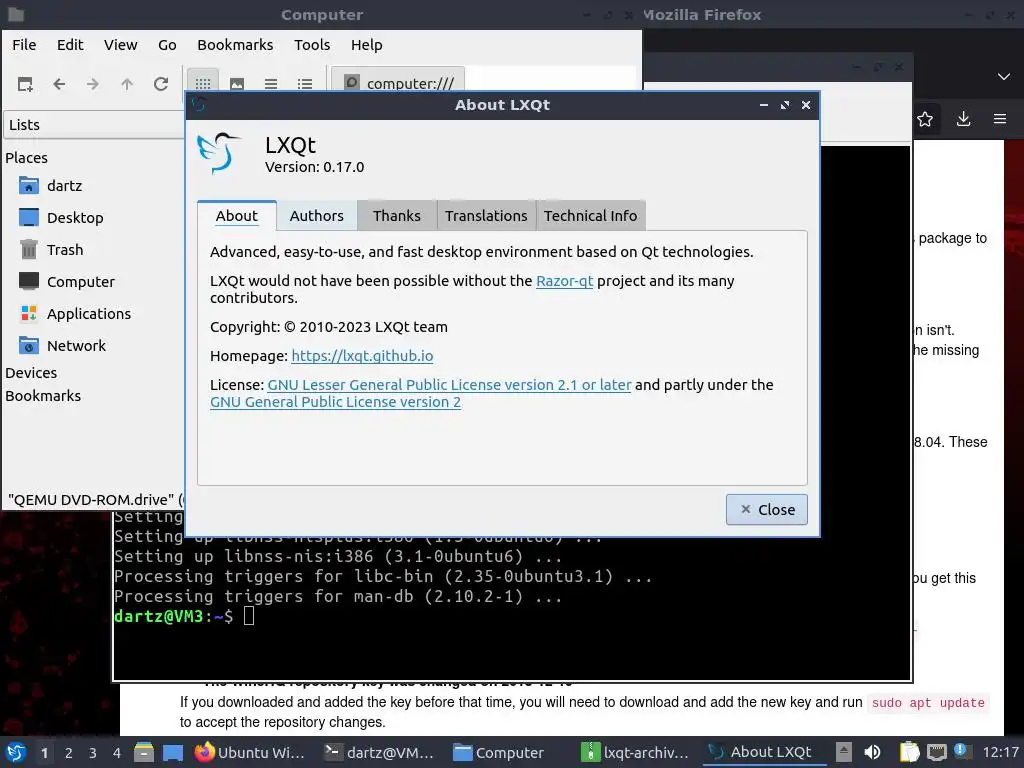Open Network in the sidebar

point(76,346)
